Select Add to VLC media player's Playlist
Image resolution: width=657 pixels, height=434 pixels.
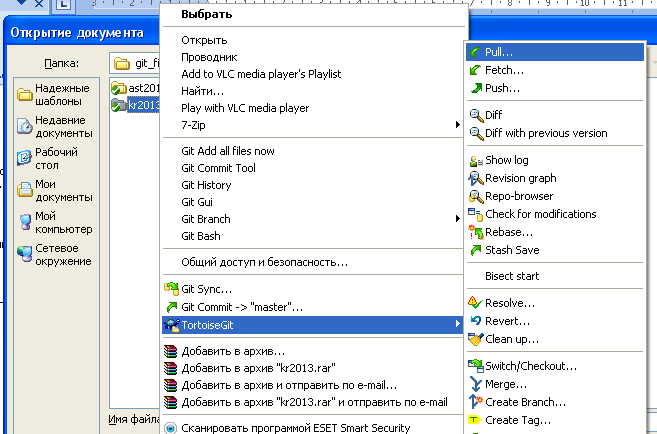point(313,74)
